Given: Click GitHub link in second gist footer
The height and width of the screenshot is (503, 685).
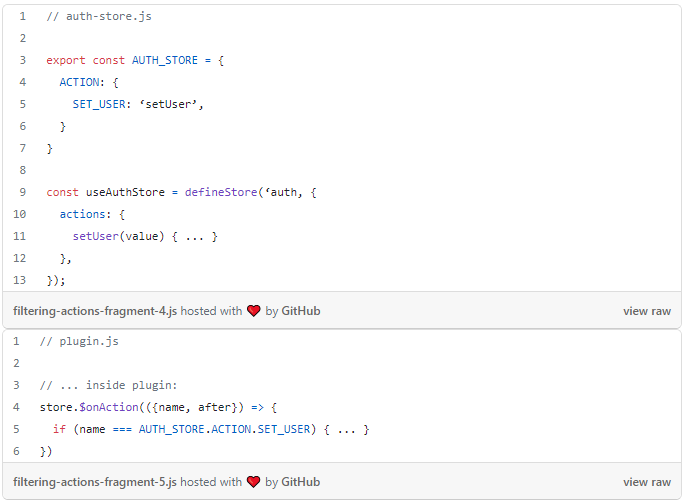Looking at the screenshot, I should click(301, 482).
